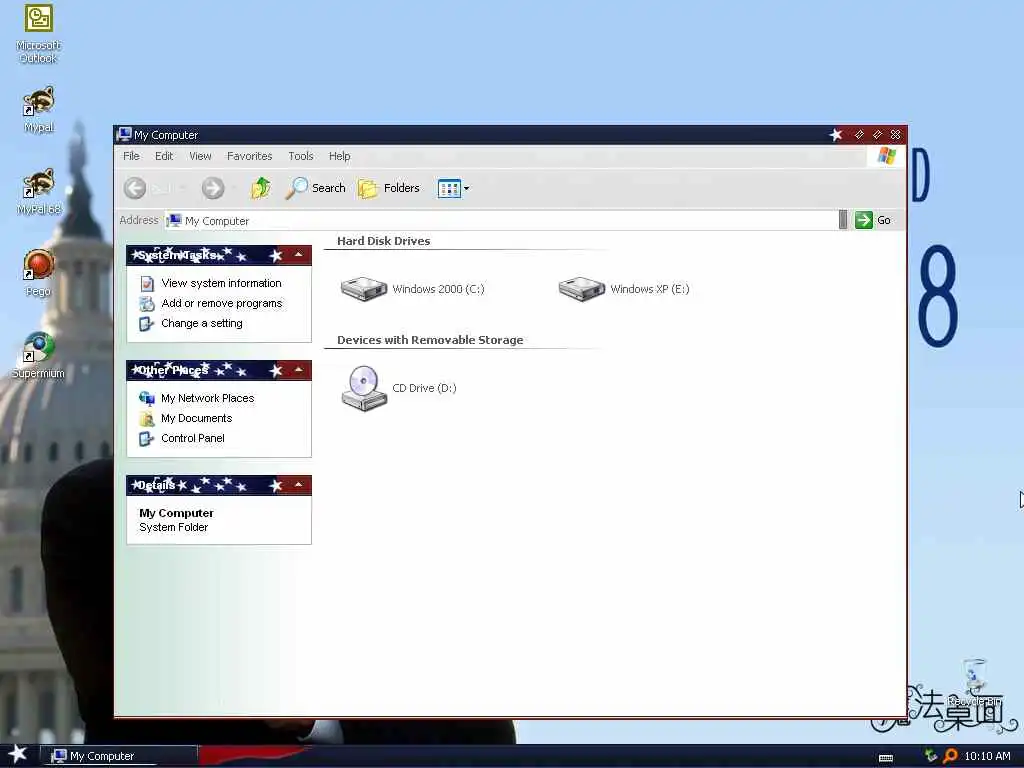This screenshot has height=768, width=1024.
Task: Open the Search pane
Action: (x=315, y=188)
